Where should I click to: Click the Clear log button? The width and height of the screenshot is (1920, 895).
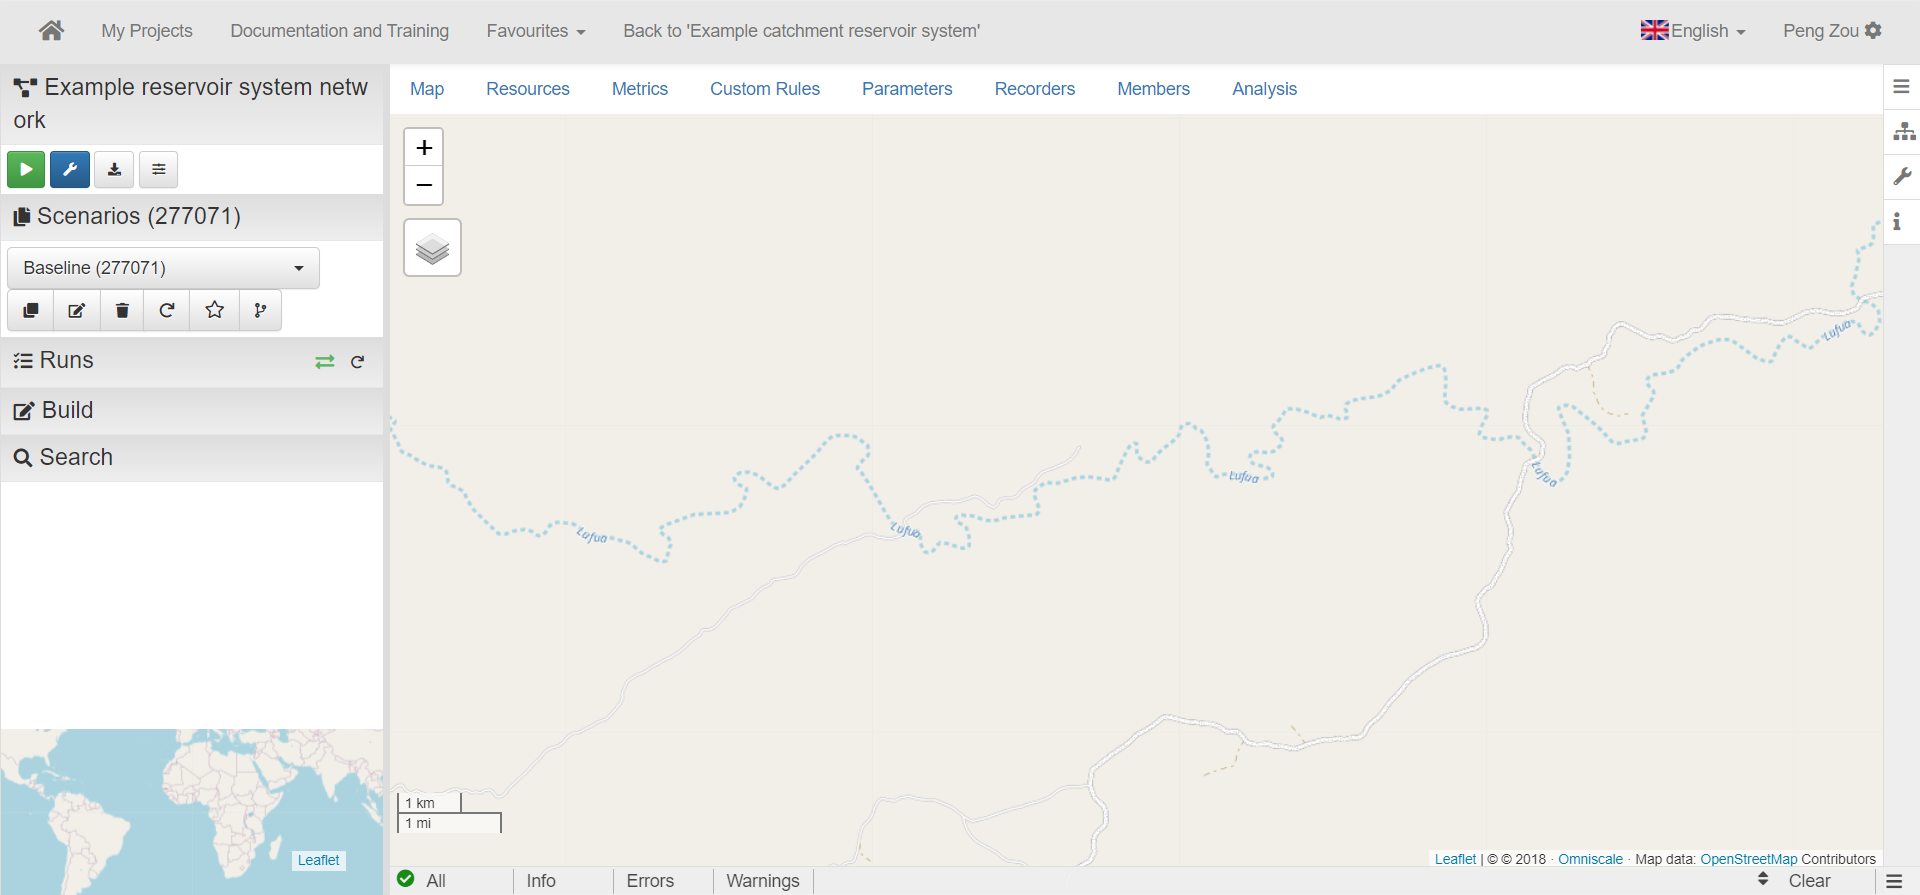1808,881
